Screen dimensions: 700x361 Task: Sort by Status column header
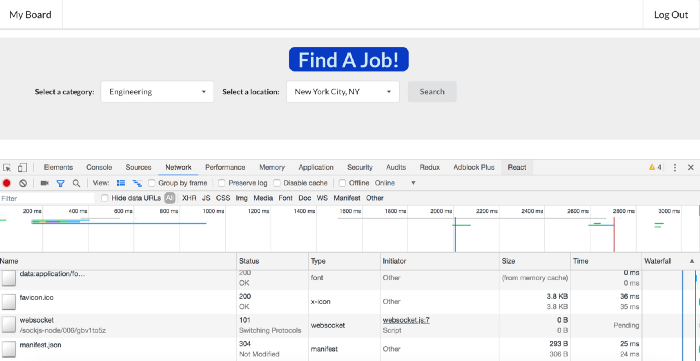tap(272, 261)
